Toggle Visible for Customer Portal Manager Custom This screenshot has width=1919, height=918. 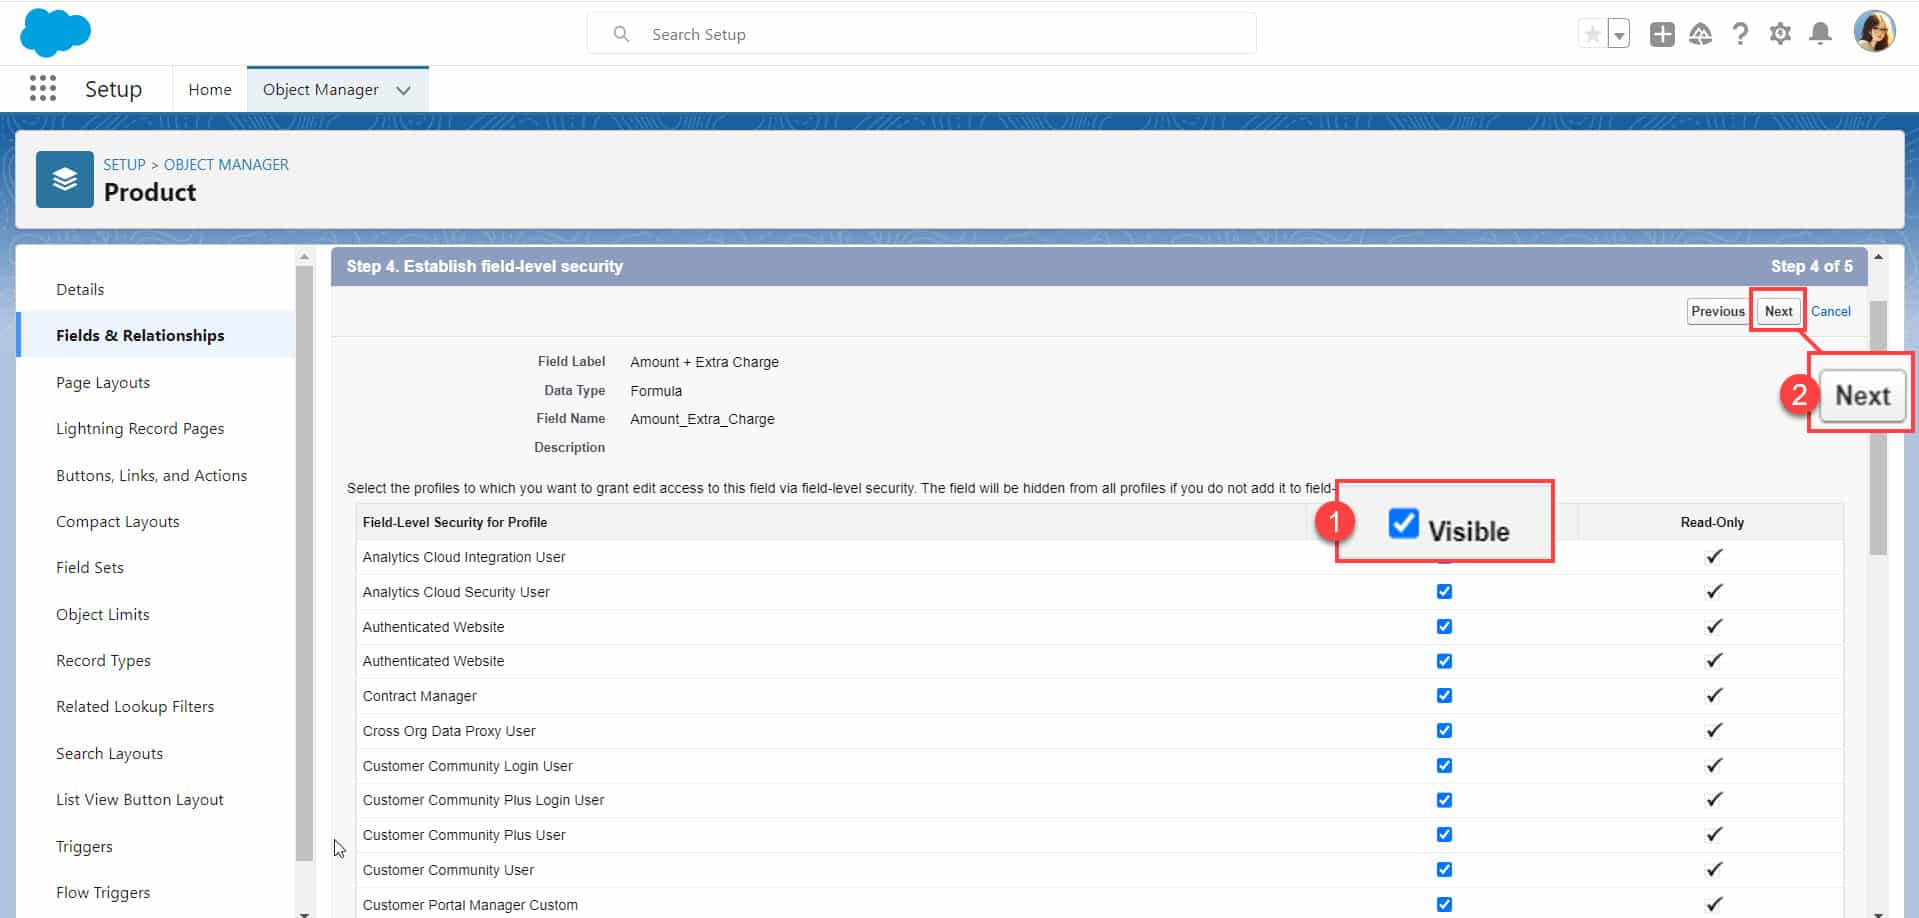tap(1444, 904)
